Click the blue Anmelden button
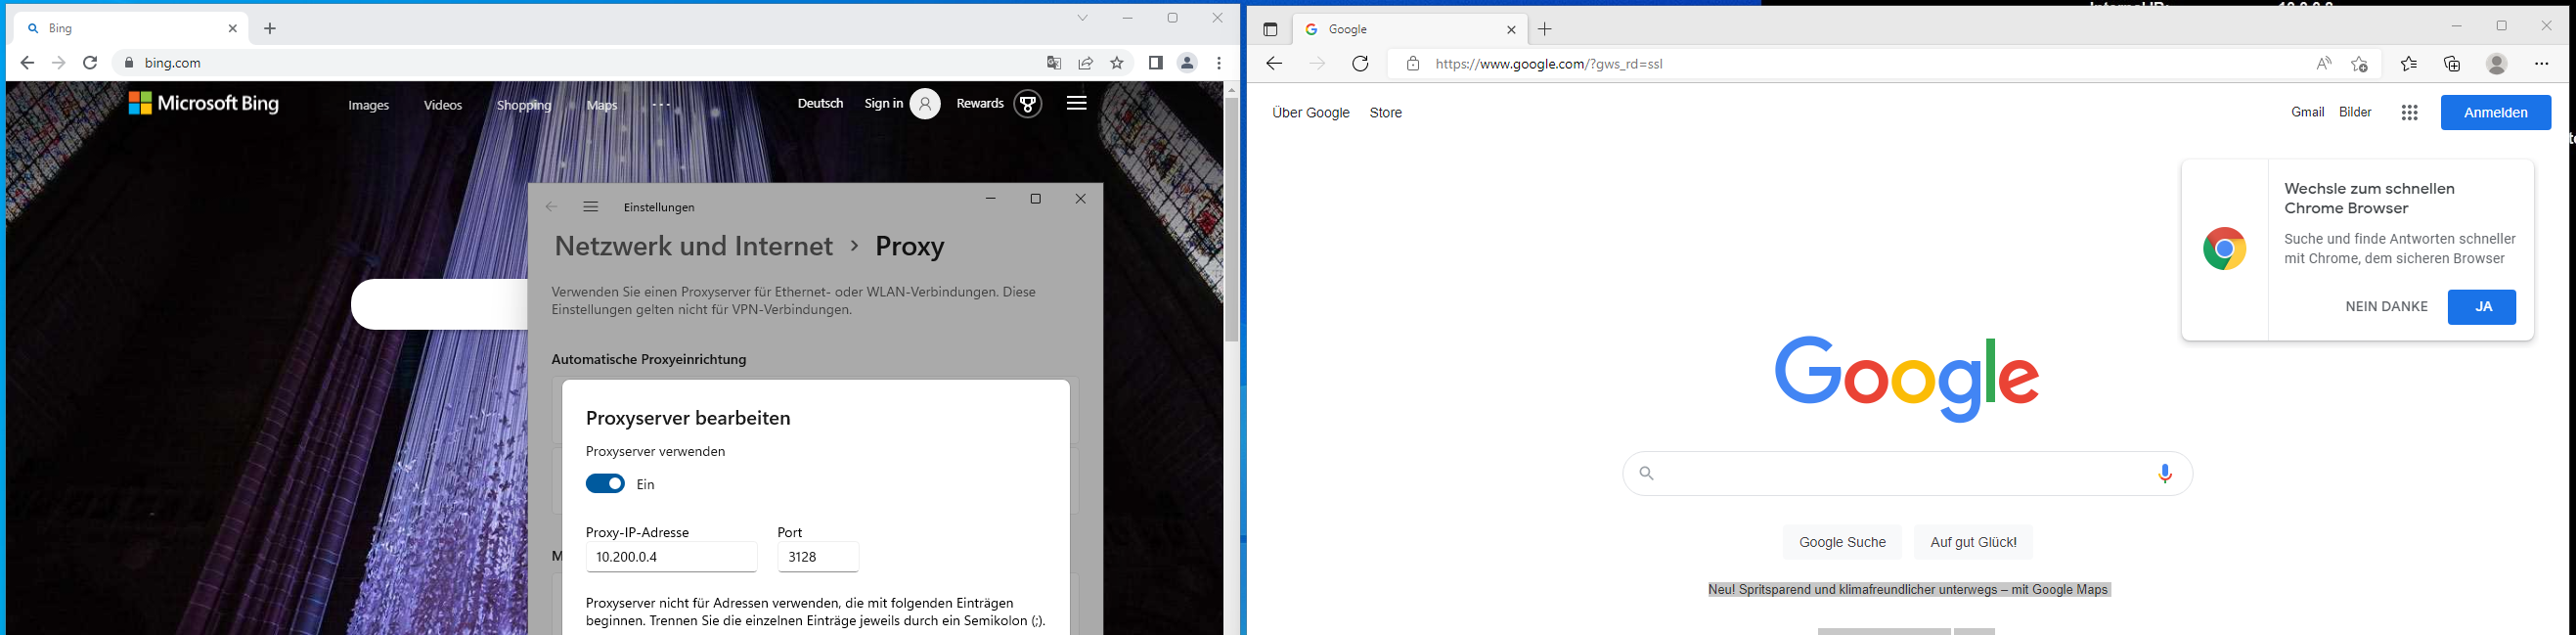The image size is (2576, 635). click(2495, 113)
